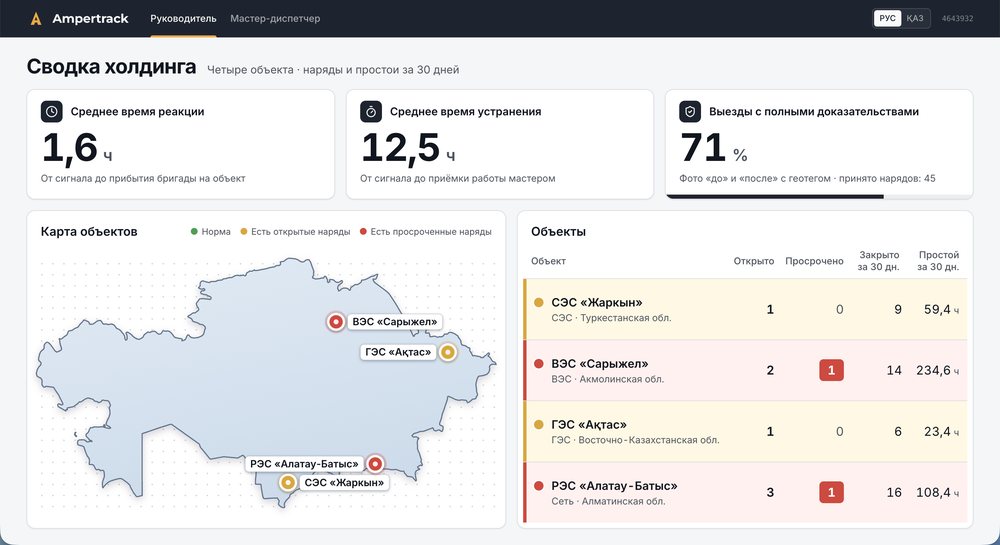This screenshot has width=1000, height=545.
Task: Click the 12,5 ч average fix value
Action: [408, 148]
